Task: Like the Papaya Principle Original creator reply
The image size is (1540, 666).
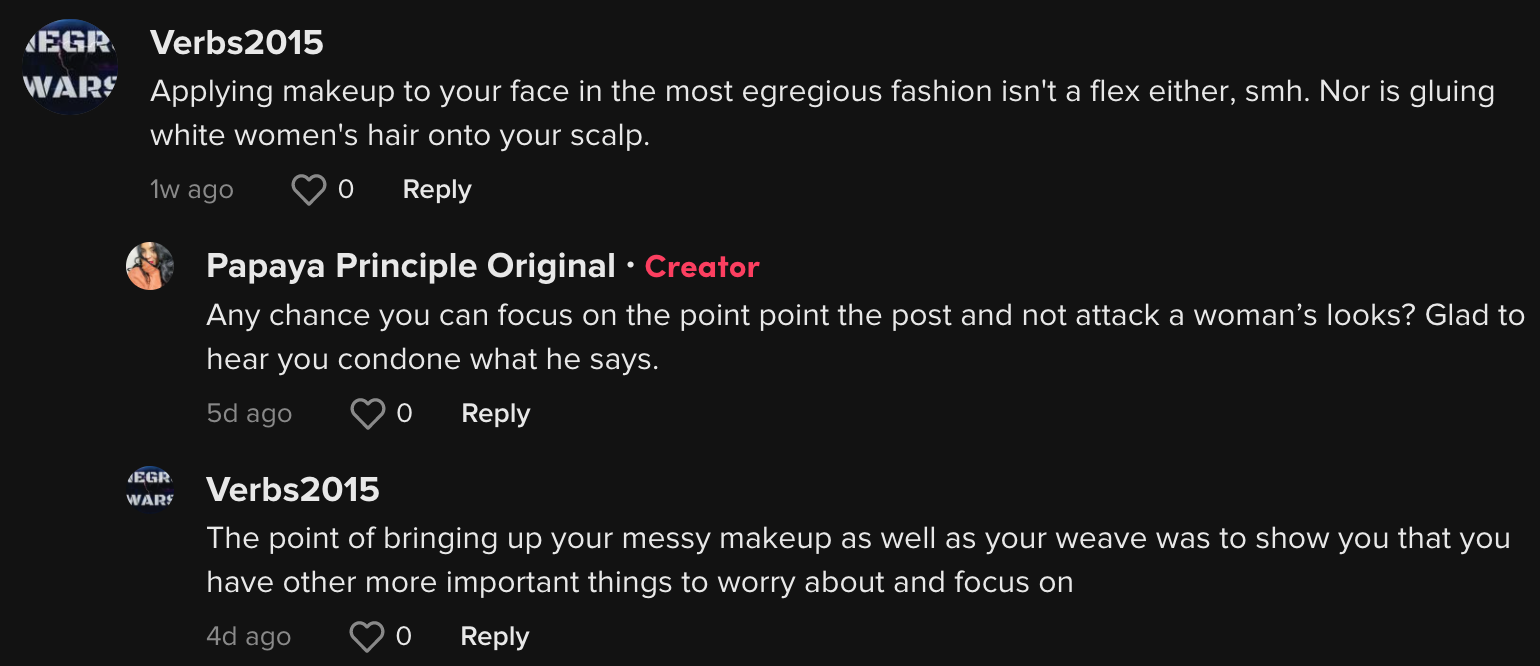Action: [368, 414]
